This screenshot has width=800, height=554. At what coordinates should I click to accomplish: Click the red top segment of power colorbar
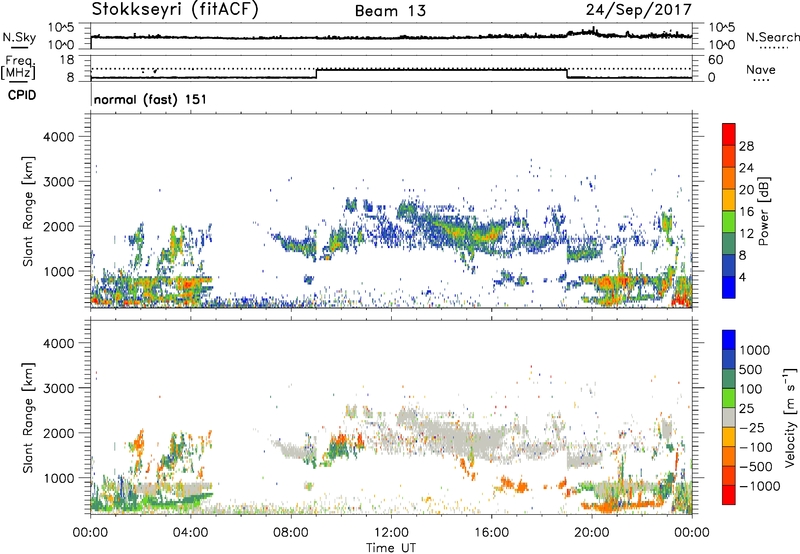click(x=729, y=134)
